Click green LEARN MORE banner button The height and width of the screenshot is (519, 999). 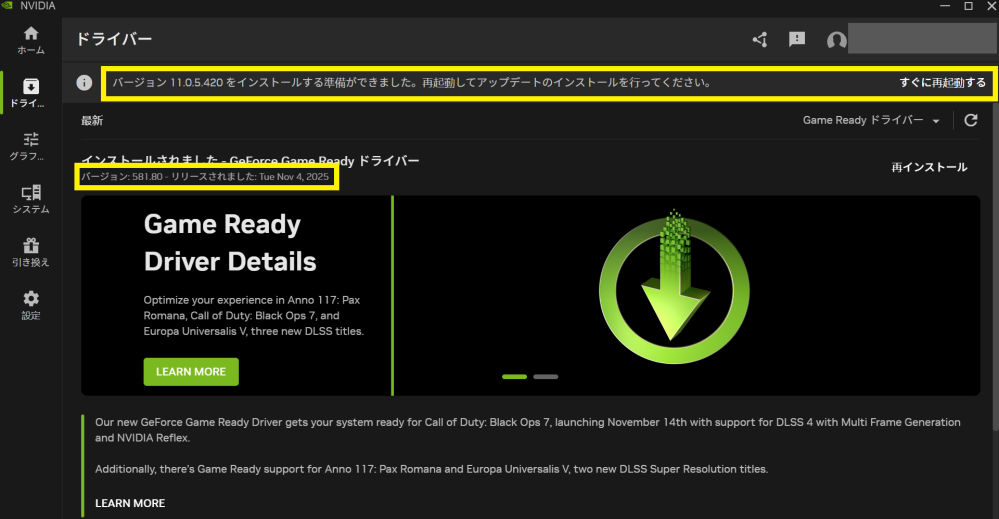point(191,372)
